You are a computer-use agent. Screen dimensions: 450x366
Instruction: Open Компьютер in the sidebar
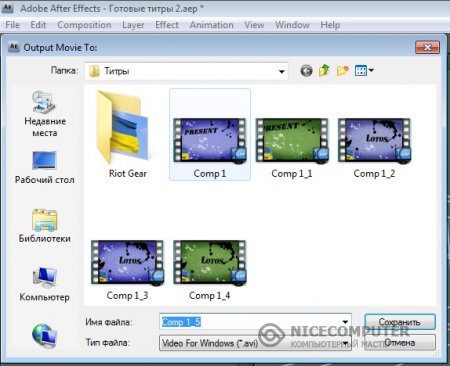[44, 284]
